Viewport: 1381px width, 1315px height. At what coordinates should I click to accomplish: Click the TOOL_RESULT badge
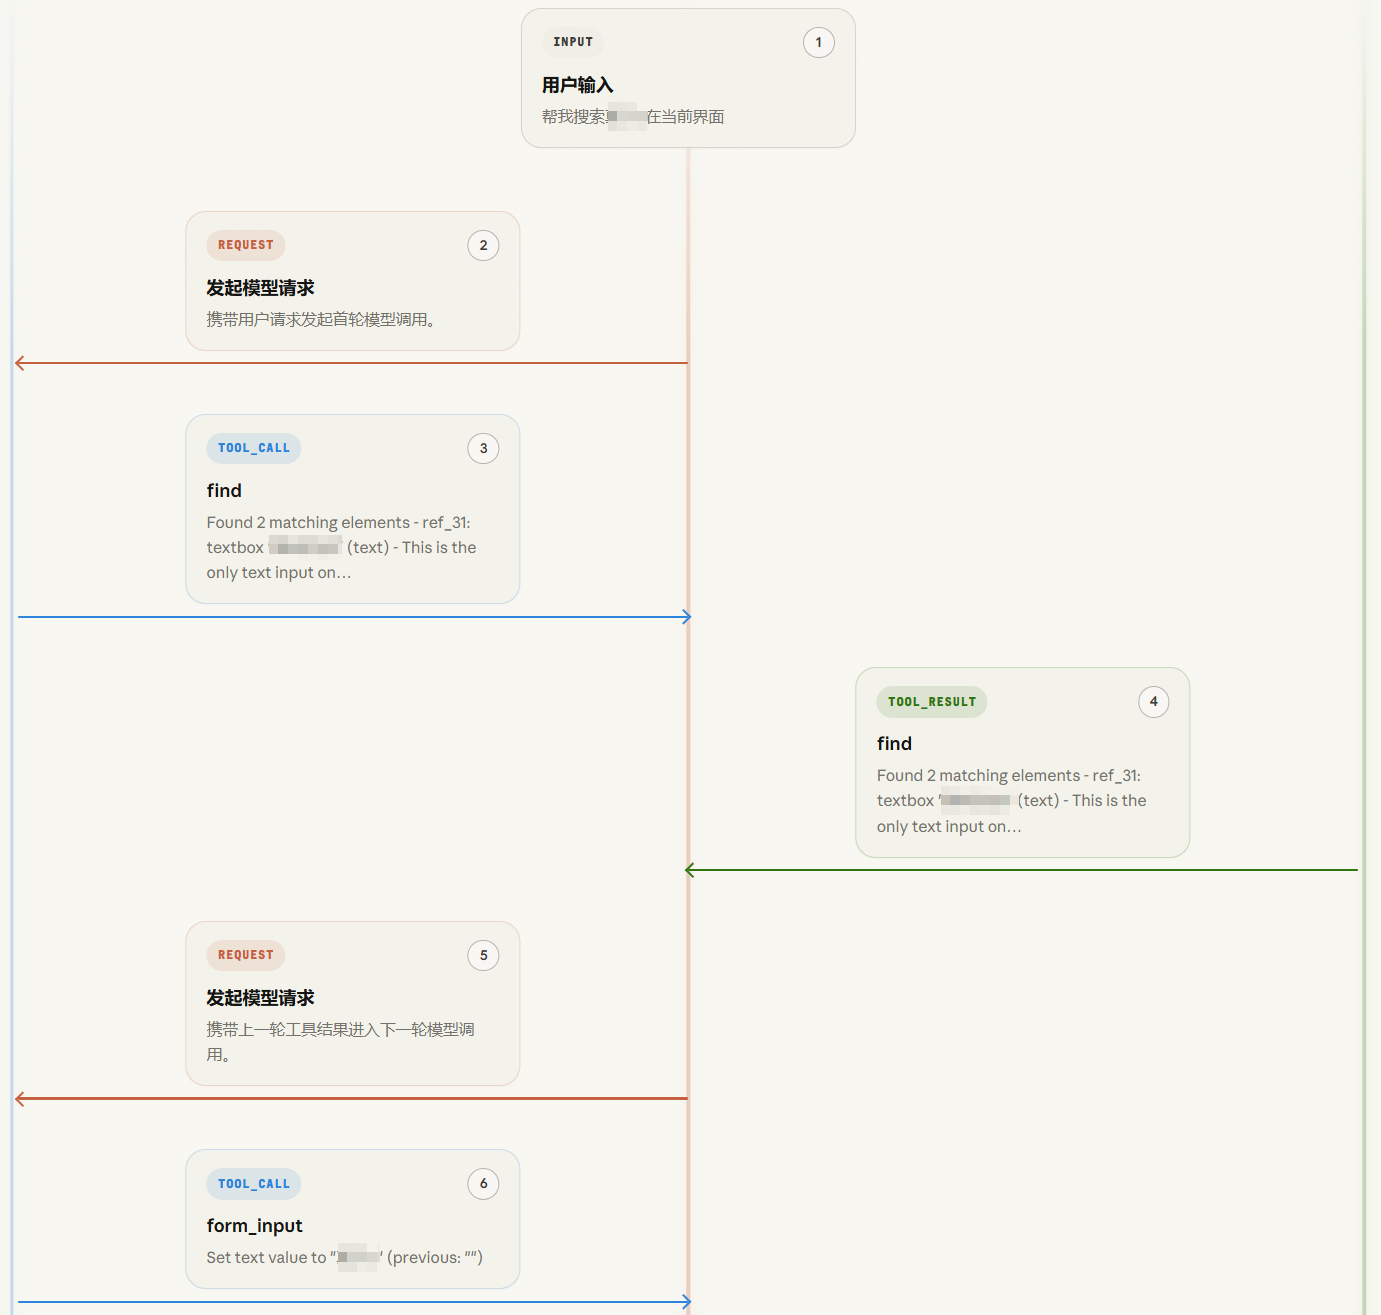pos(932,702)
